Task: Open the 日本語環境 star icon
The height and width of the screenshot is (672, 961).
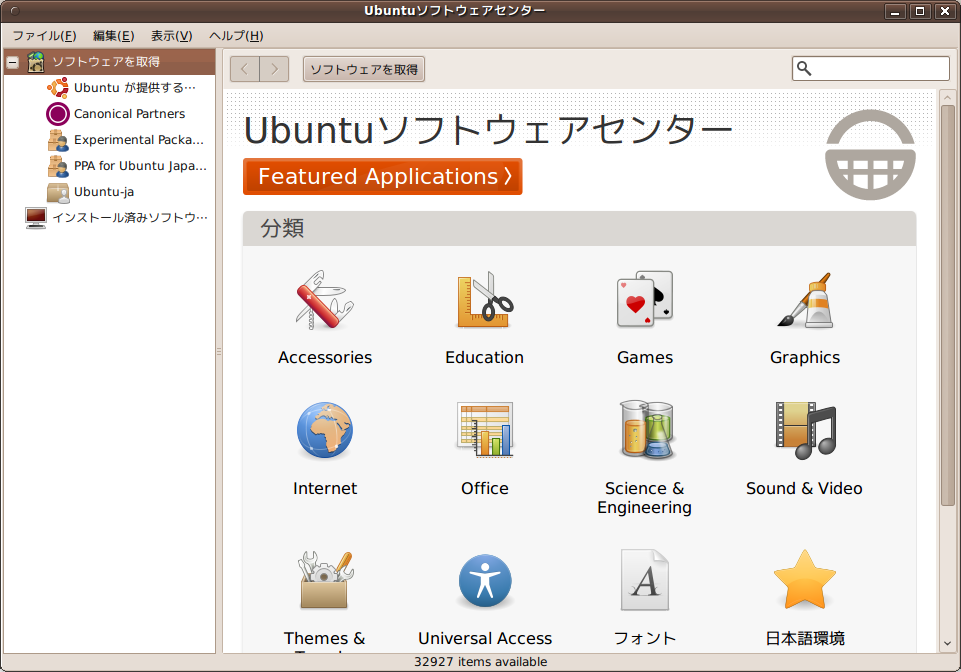Action: point(805,579)
